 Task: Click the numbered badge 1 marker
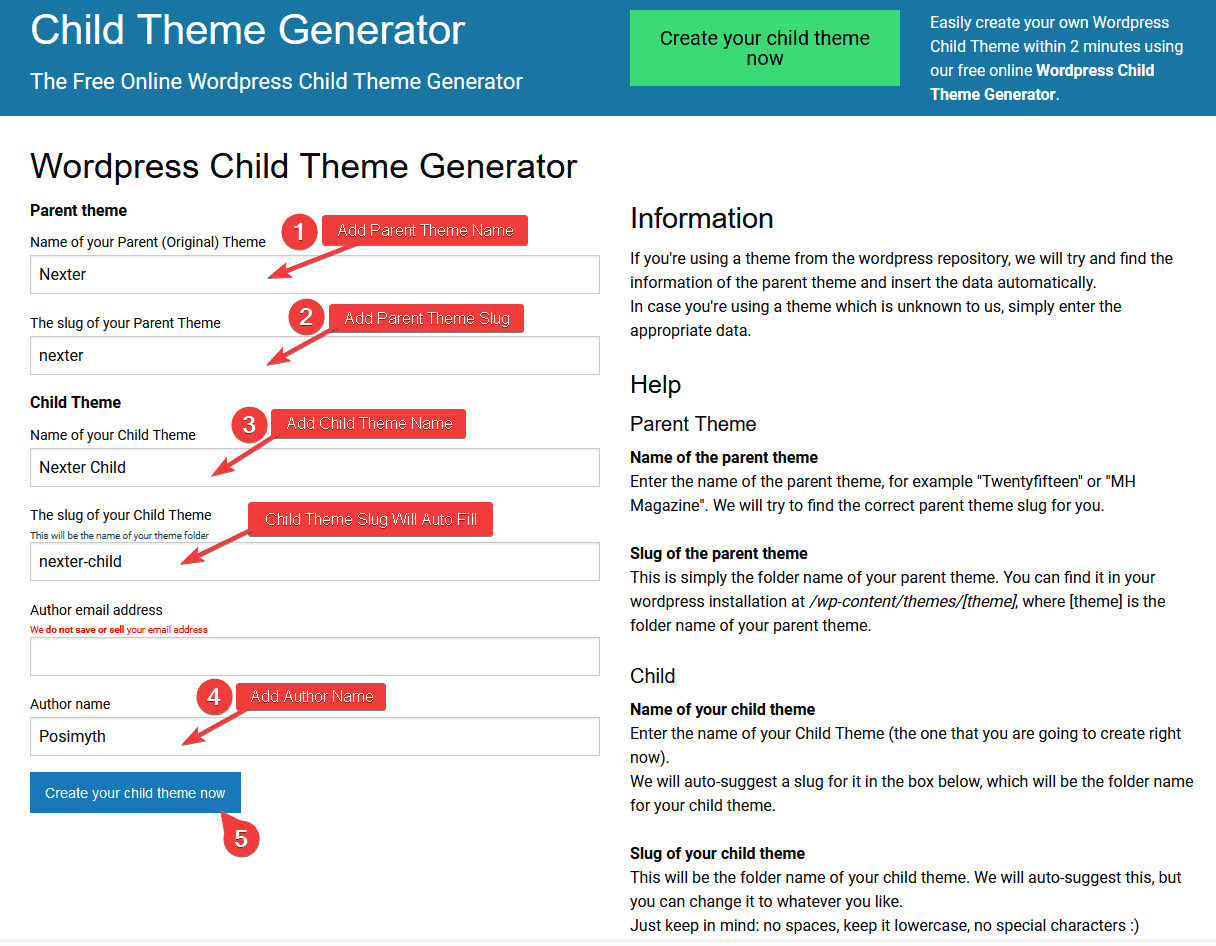click(x=300, y=231)
